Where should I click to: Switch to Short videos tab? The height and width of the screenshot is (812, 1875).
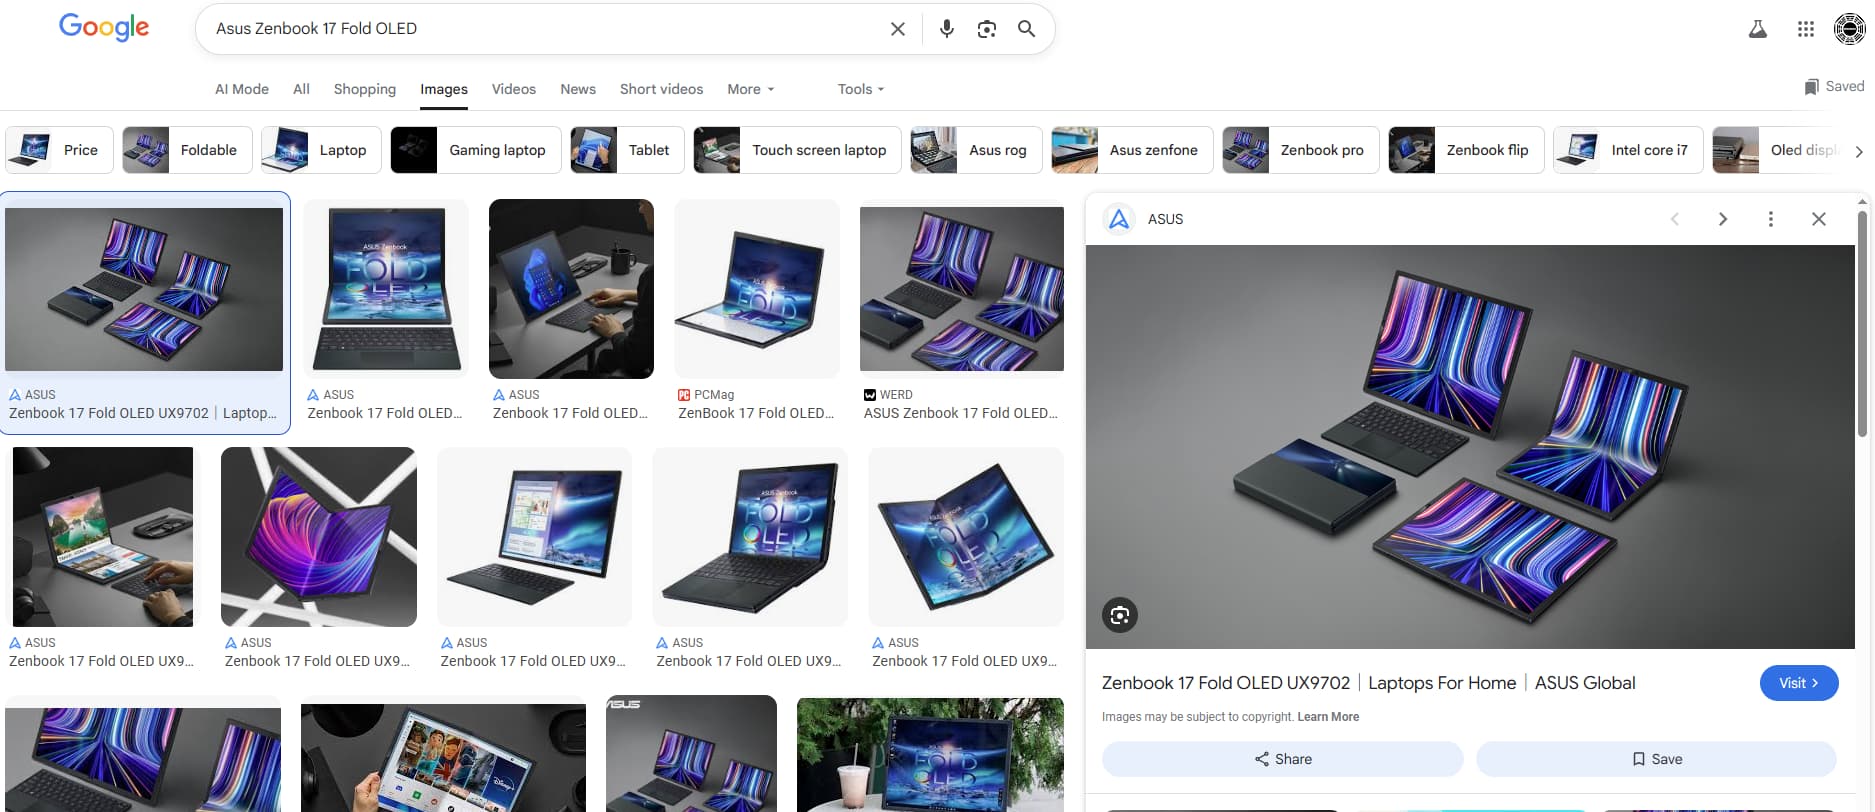[661, 89]
